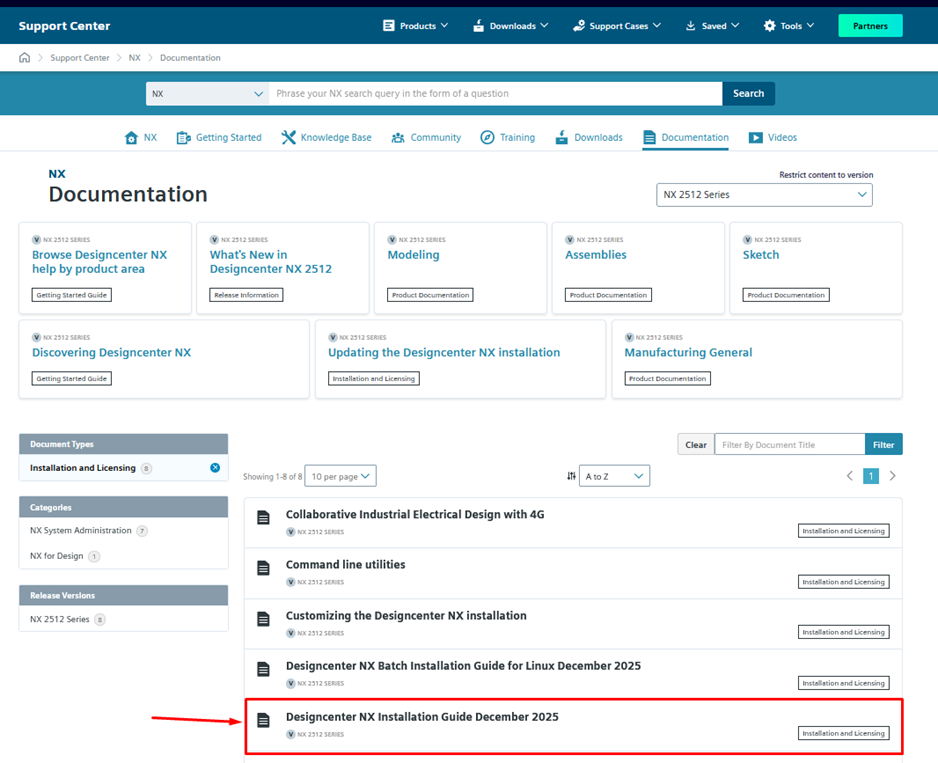Open the 10 per page dropdown
The height and width of the screenshot is (763, 938).
tap(340, 476)
